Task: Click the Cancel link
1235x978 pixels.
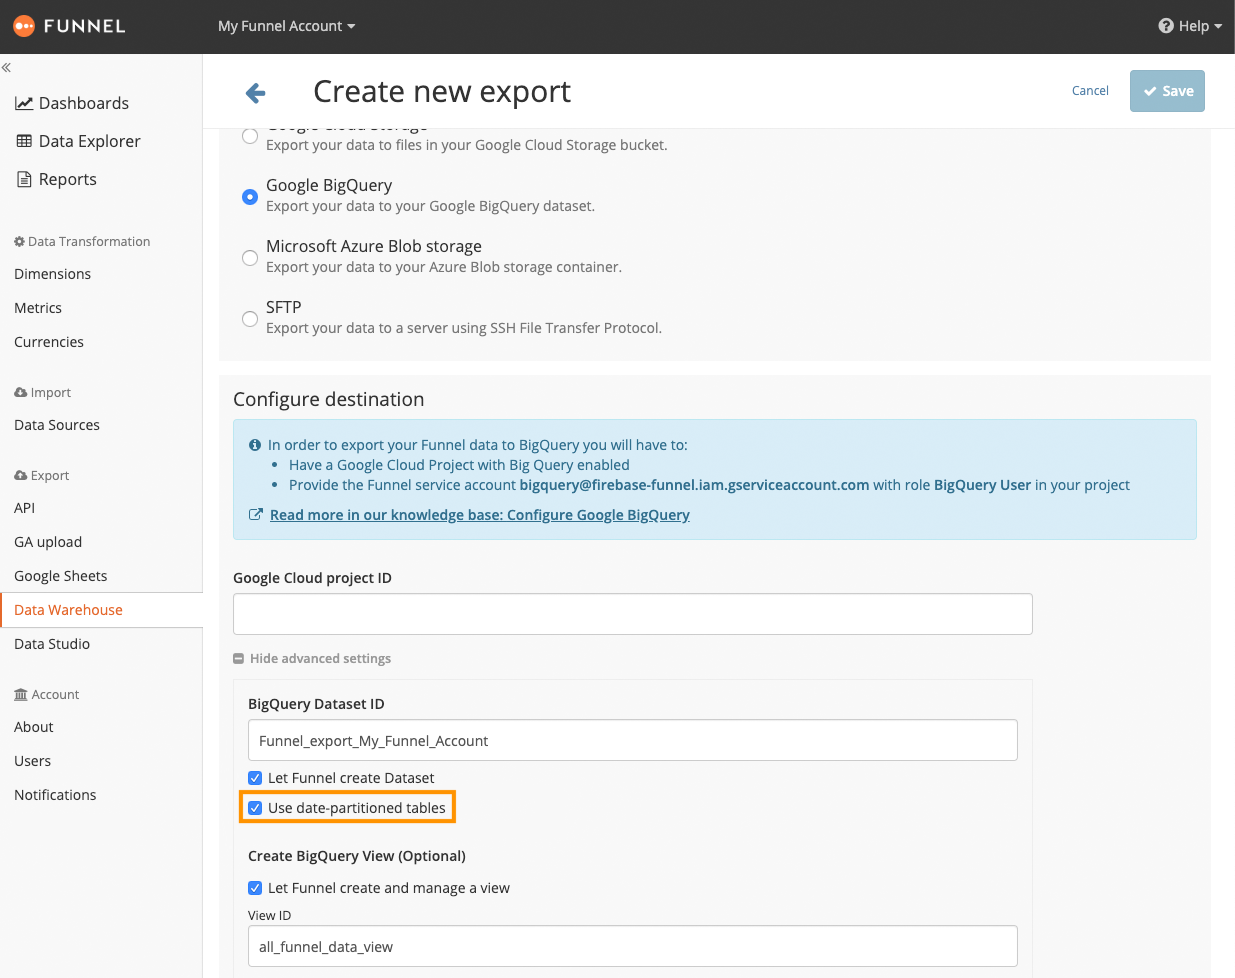Action: tap(1090, 91)
